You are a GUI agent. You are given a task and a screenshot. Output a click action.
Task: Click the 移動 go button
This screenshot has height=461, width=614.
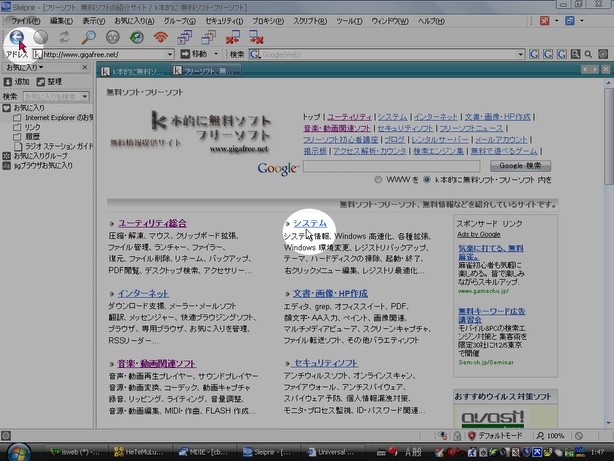click(195, 54)
